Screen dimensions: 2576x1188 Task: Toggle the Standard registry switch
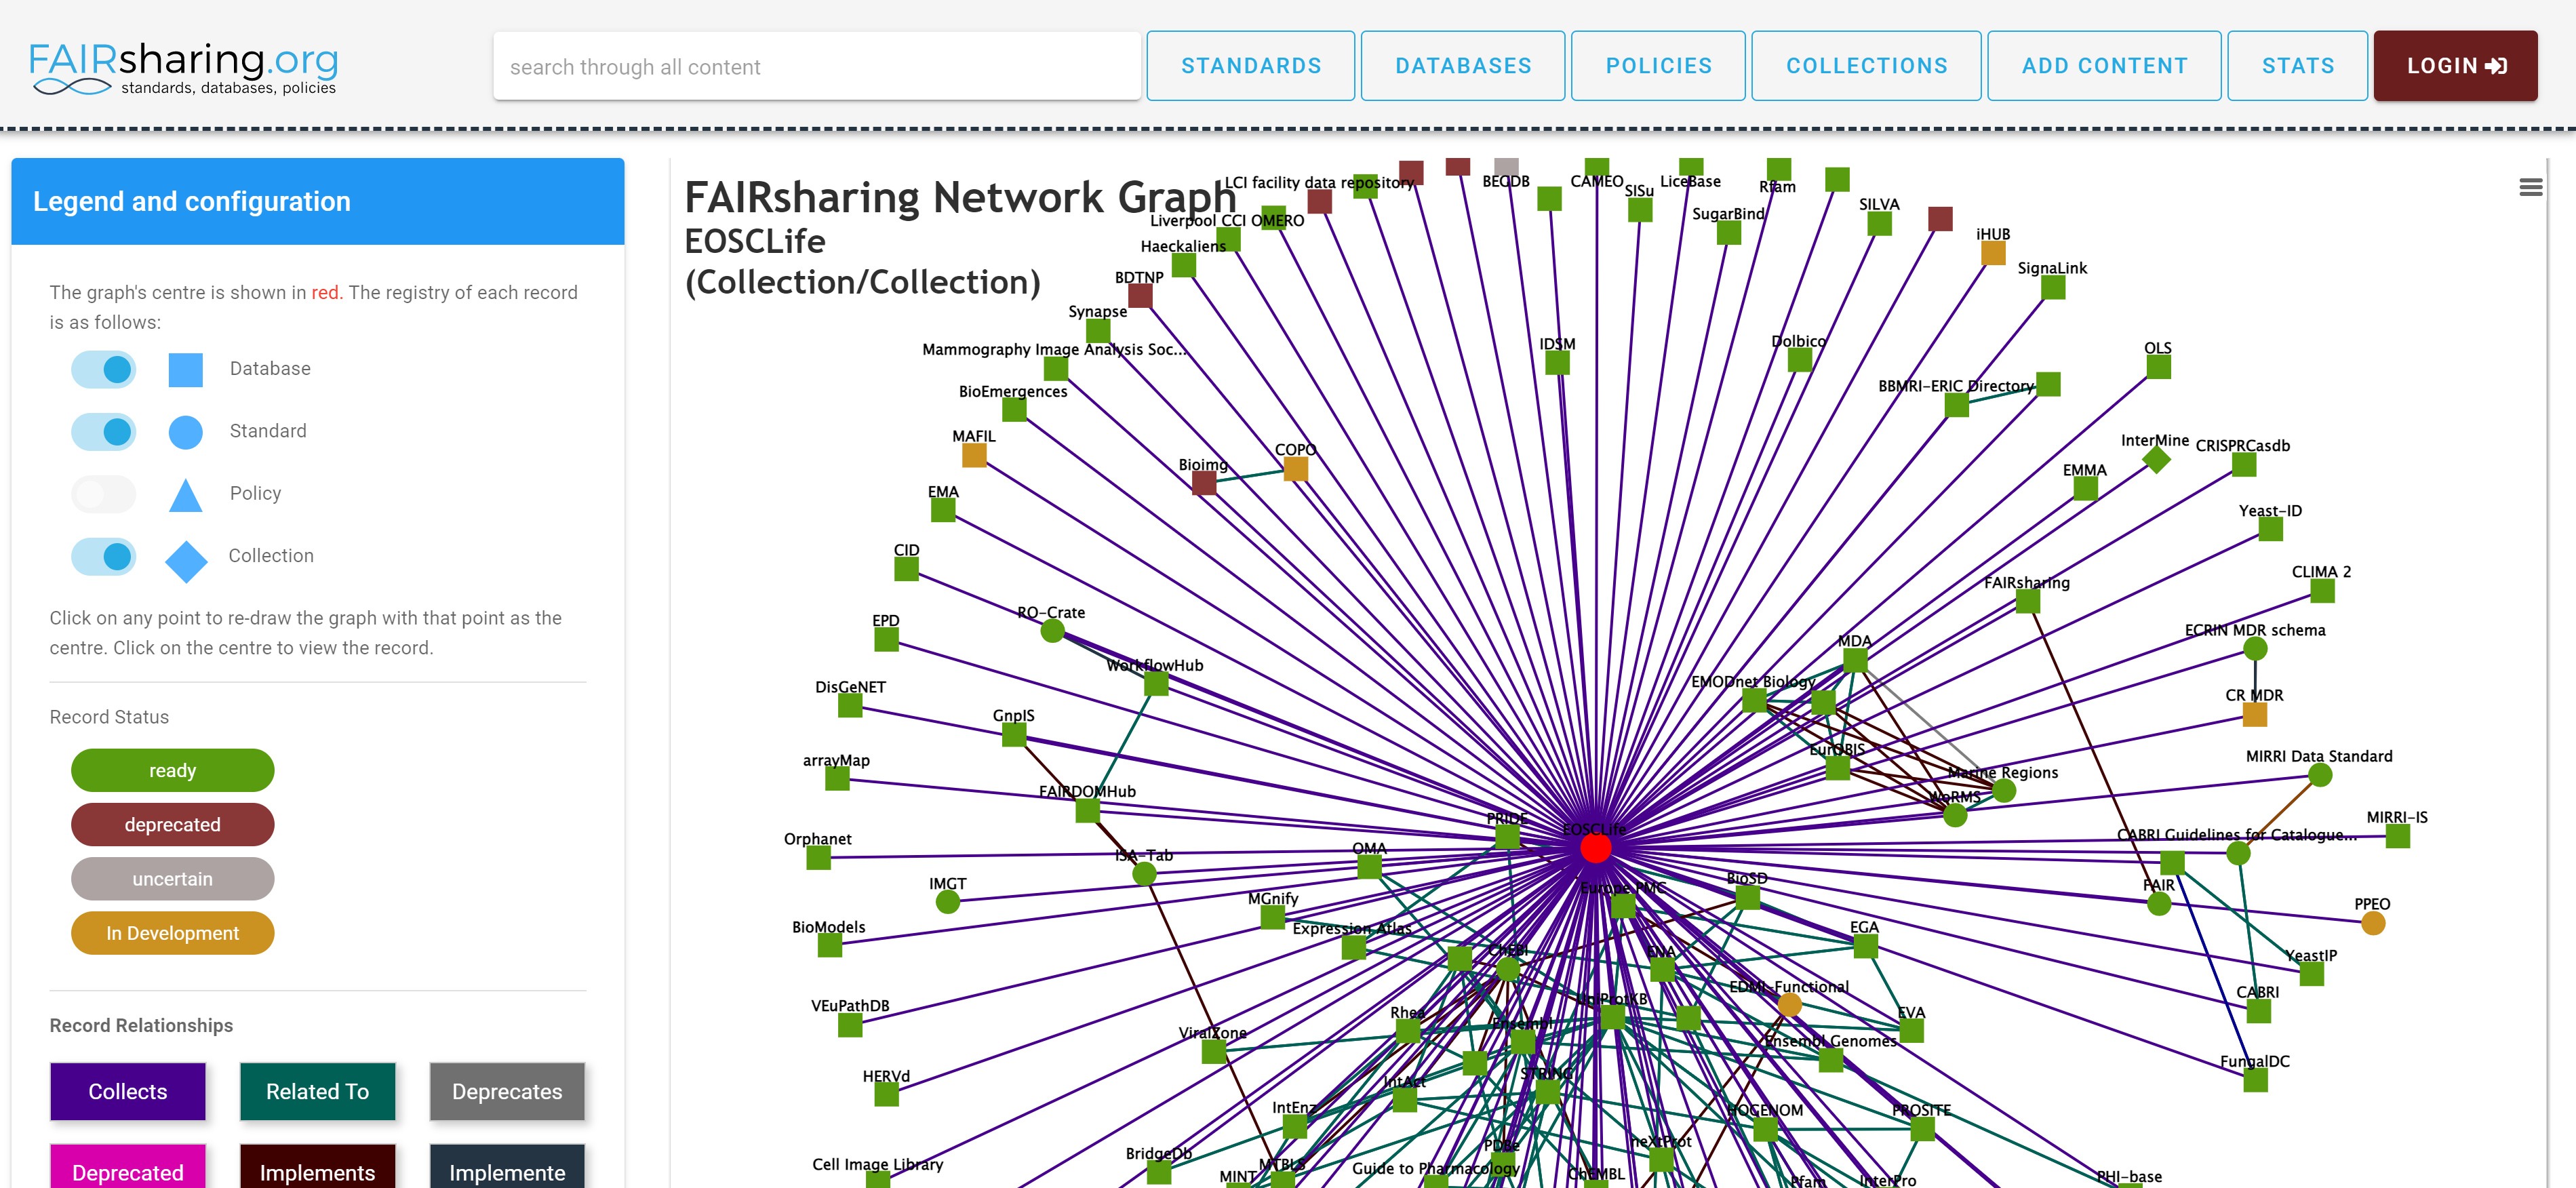[x=104, y=431]
